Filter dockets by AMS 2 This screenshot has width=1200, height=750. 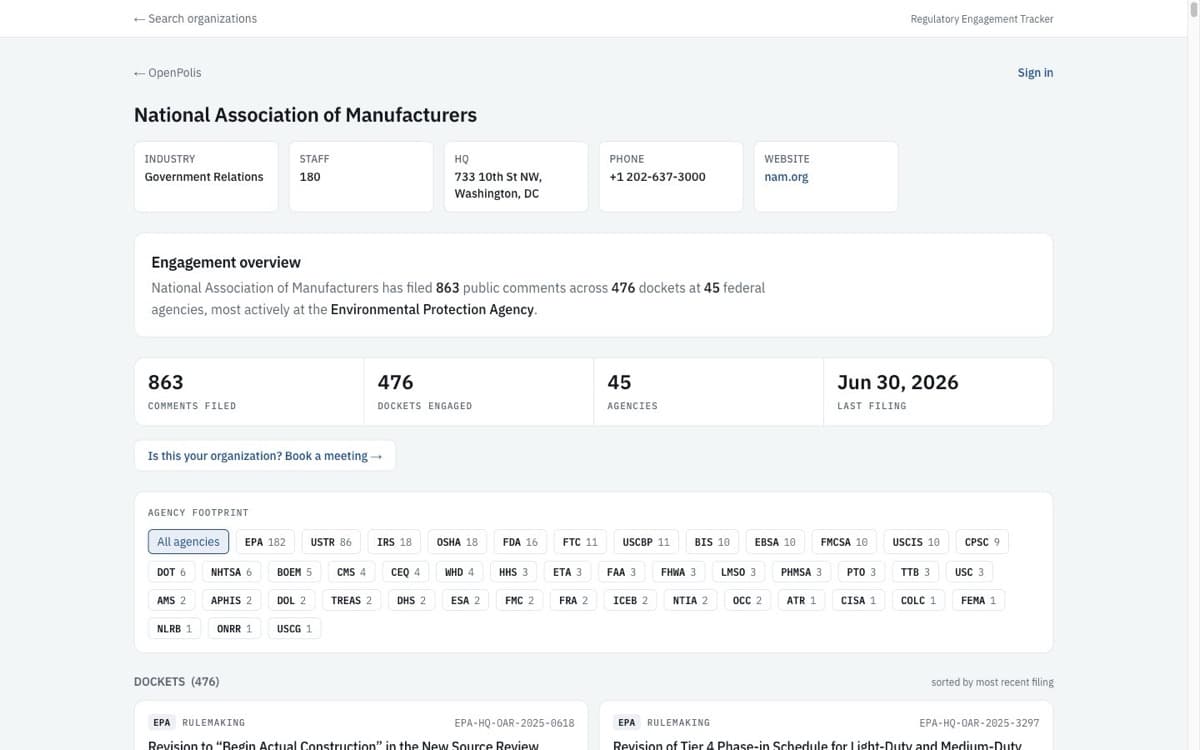pyautogui.click(x=171, y=600)
